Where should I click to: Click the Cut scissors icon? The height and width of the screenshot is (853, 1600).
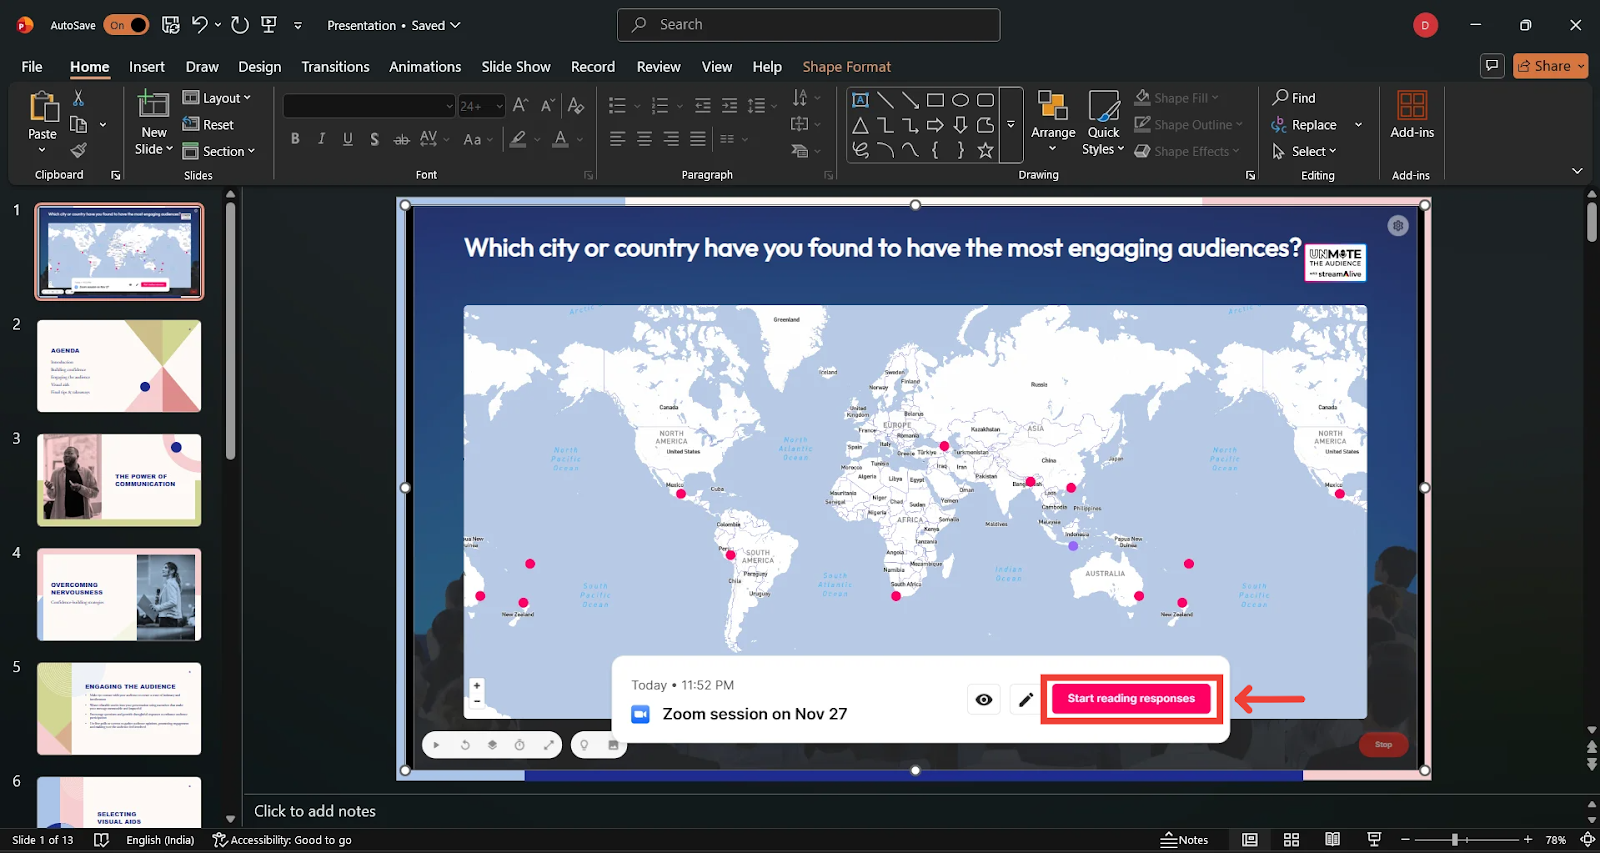tap(78, 98)
